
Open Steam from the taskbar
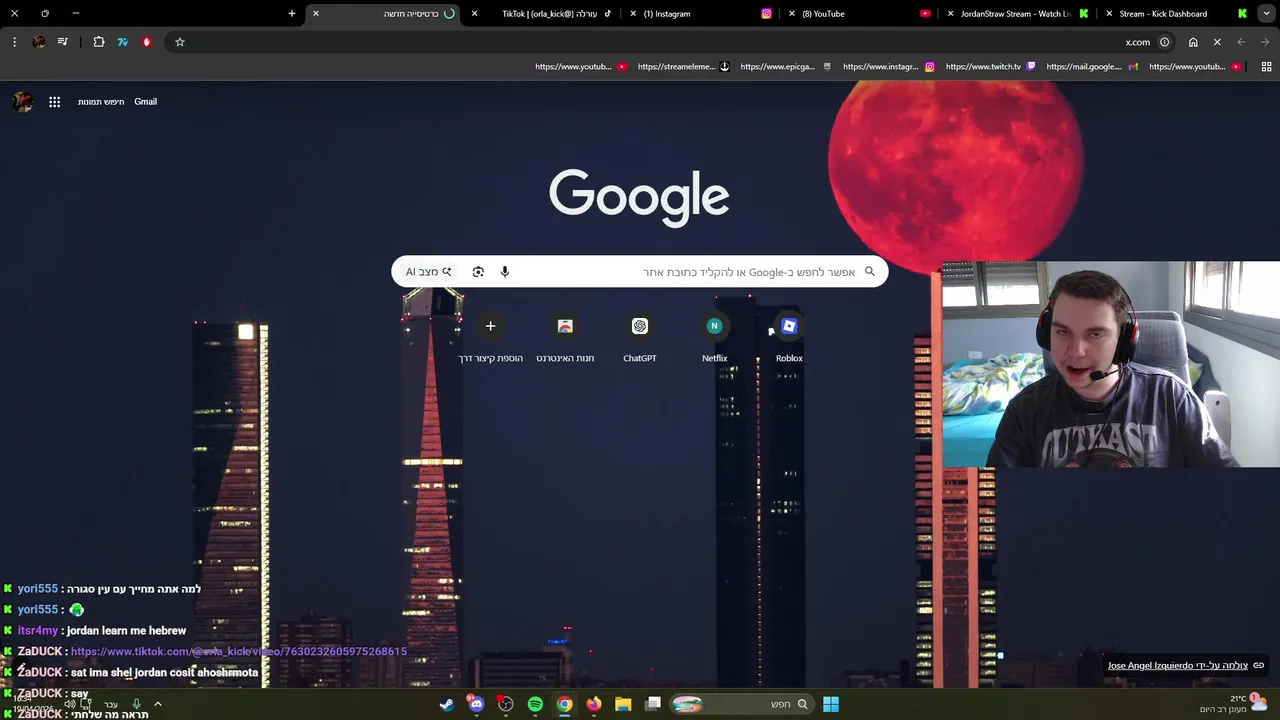coord(447,704)
